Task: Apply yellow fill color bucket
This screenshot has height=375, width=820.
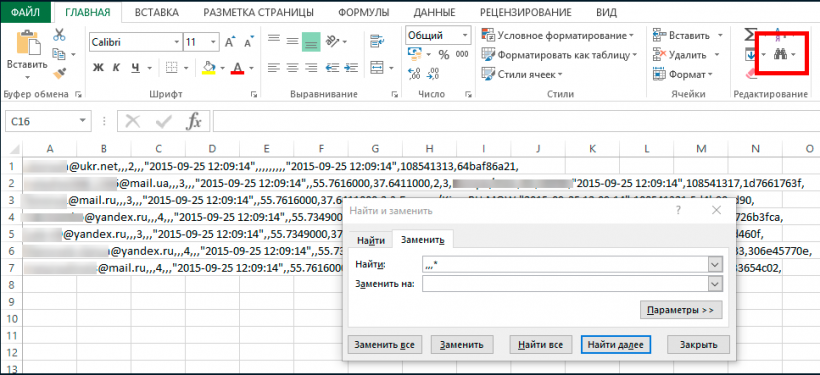Action: coord(209,67)
